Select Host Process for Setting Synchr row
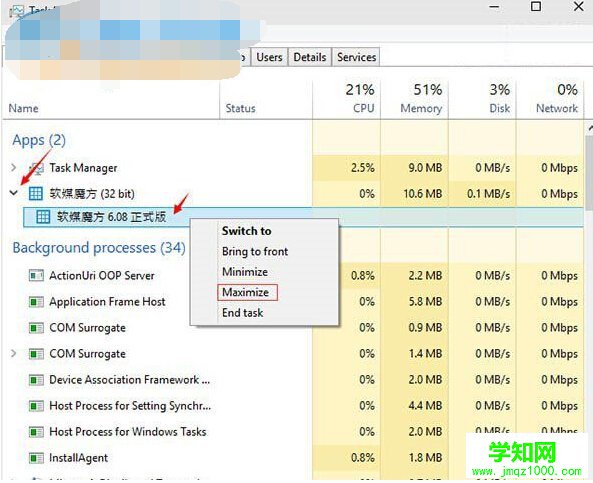593x483 pixels. coord(130,406)
